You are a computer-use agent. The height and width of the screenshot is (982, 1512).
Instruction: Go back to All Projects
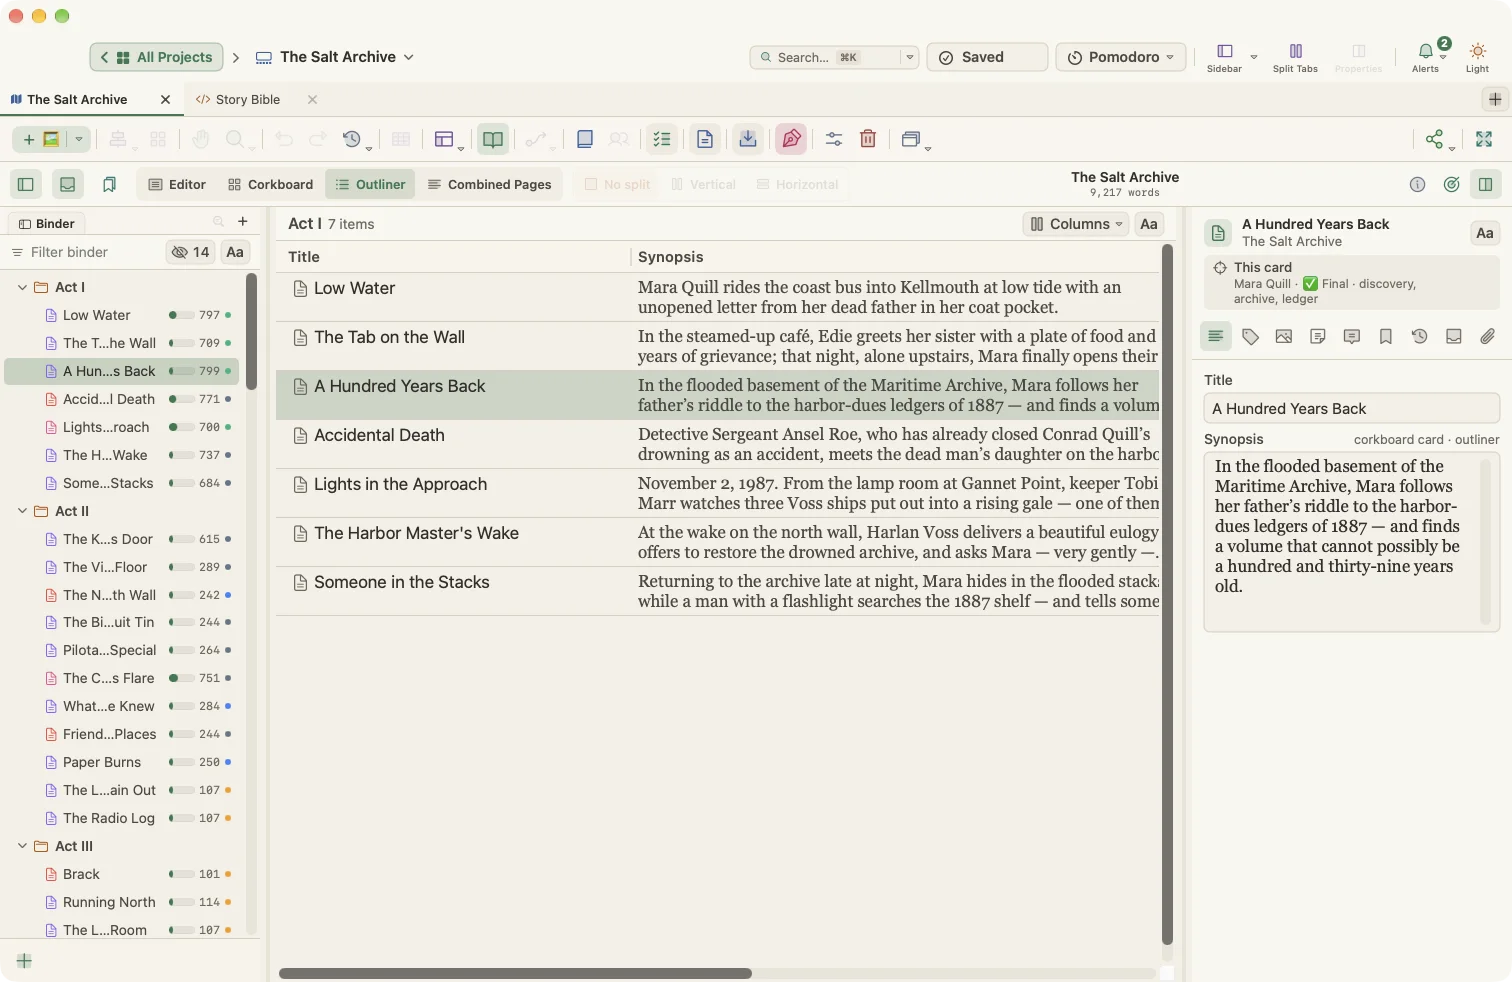pos(156,57)
